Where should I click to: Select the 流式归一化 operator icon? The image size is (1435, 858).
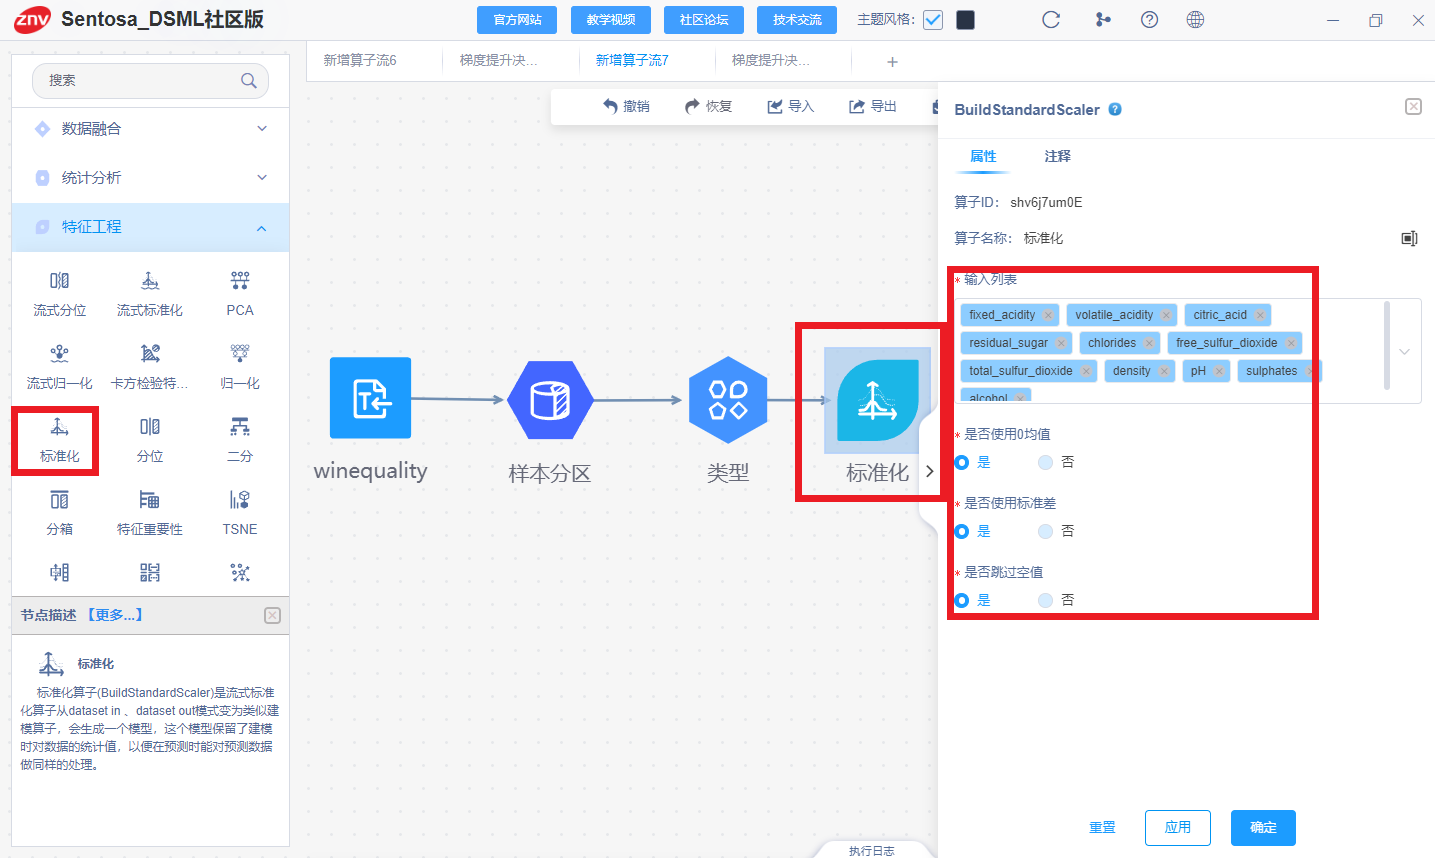click(x=60, y=354)
